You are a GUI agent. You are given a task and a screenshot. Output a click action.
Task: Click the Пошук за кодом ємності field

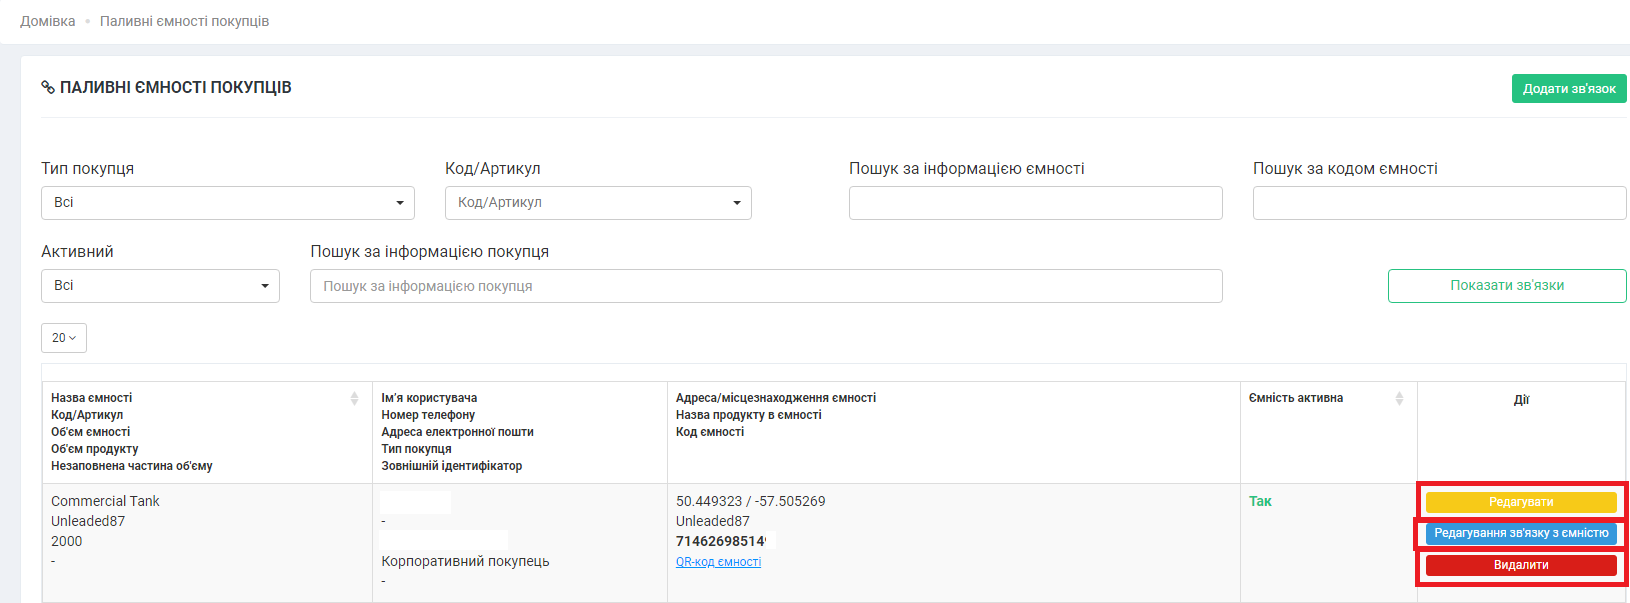point(1439,203)
